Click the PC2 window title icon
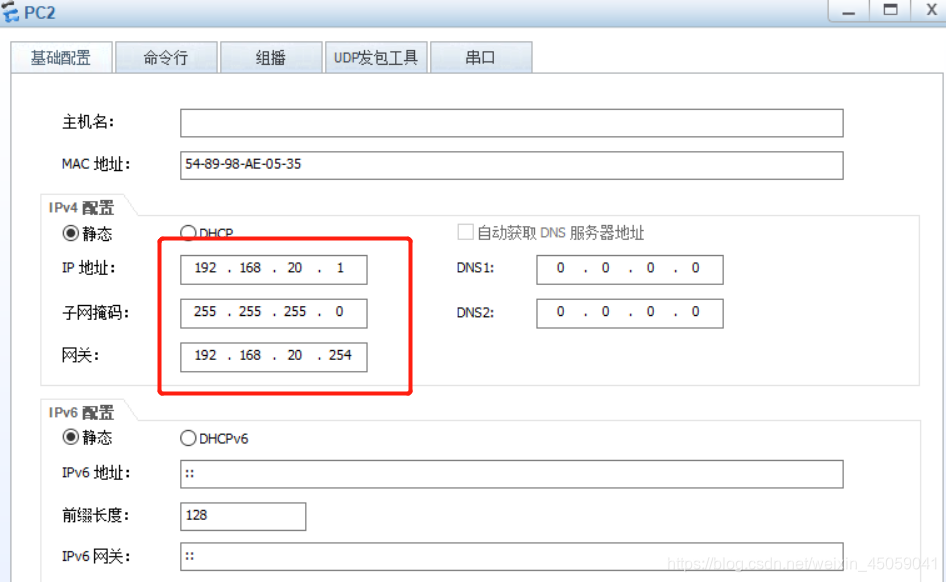Screen dimensions: 946x582 coord(10,11)
